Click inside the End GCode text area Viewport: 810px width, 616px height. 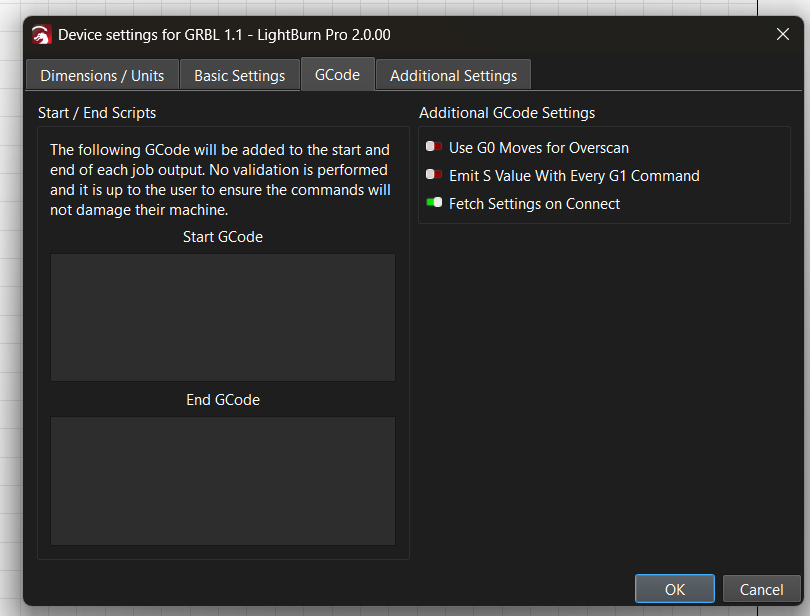click(223, 481)
